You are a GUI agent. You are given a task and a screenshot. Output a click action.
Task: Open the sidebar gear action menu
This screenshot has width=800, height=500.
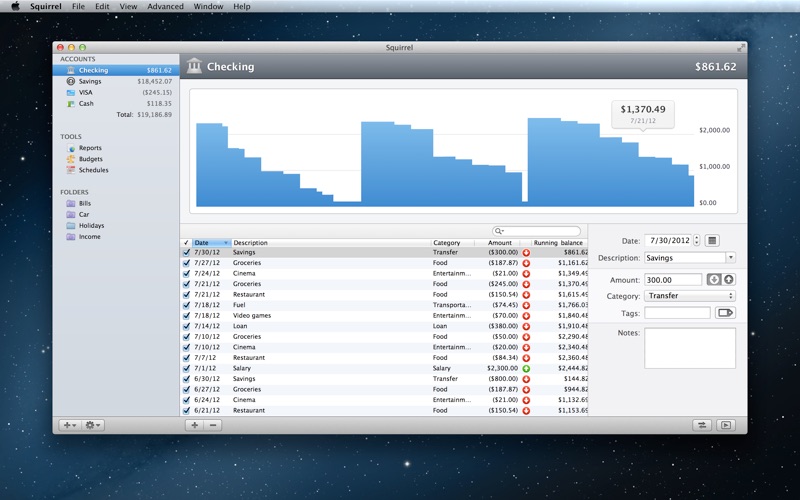pos(94,425)
